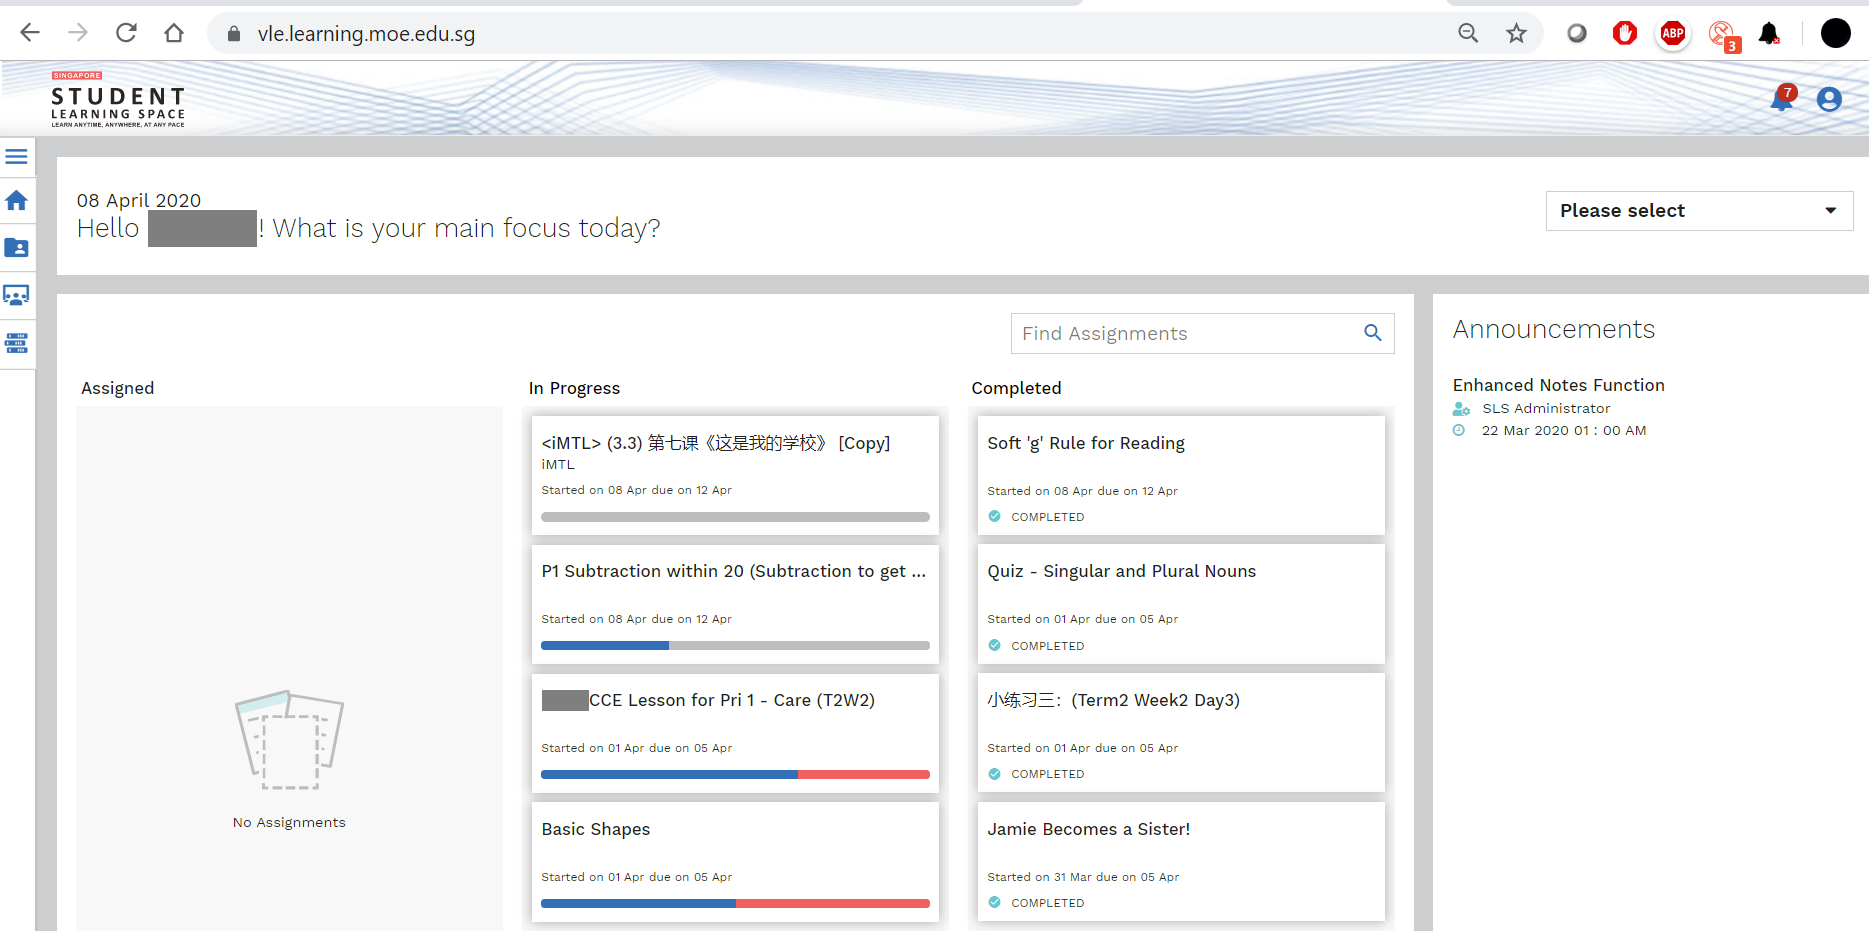The height and width of the screenshot is (931, 1869).
Task: Expand the hamburger sidebar menu
Action: [17, 157]
